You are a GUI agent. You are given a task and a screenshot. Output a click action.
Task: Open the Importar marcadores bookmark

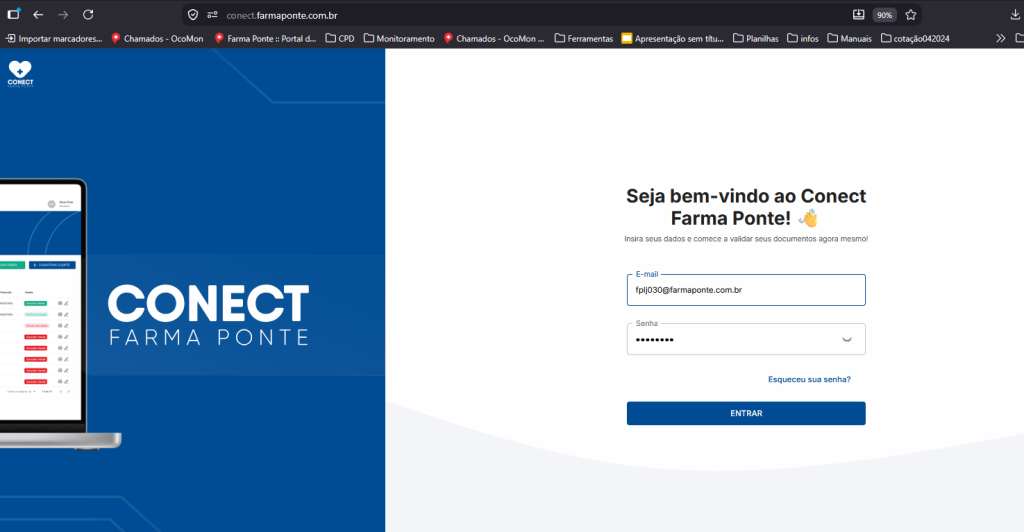tap(54, 39)
